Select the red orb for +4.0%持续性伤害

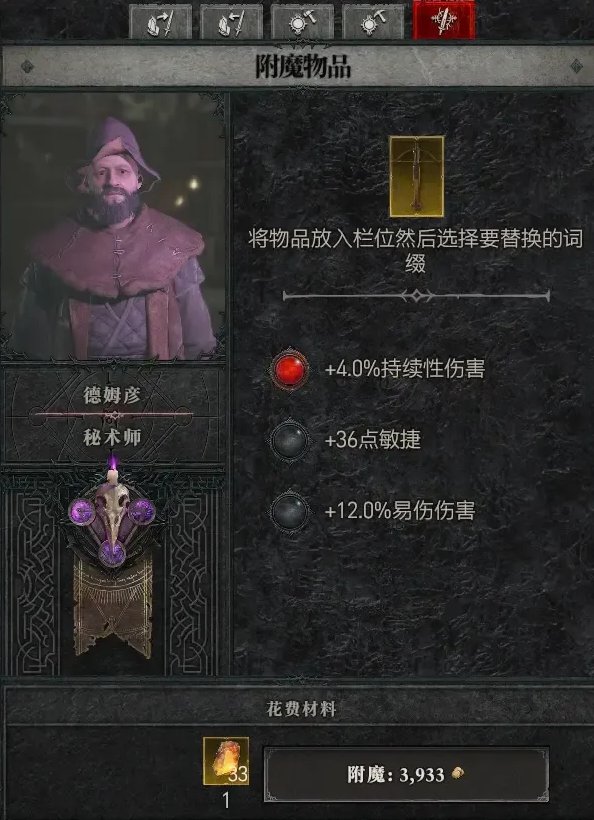[290, 369]
